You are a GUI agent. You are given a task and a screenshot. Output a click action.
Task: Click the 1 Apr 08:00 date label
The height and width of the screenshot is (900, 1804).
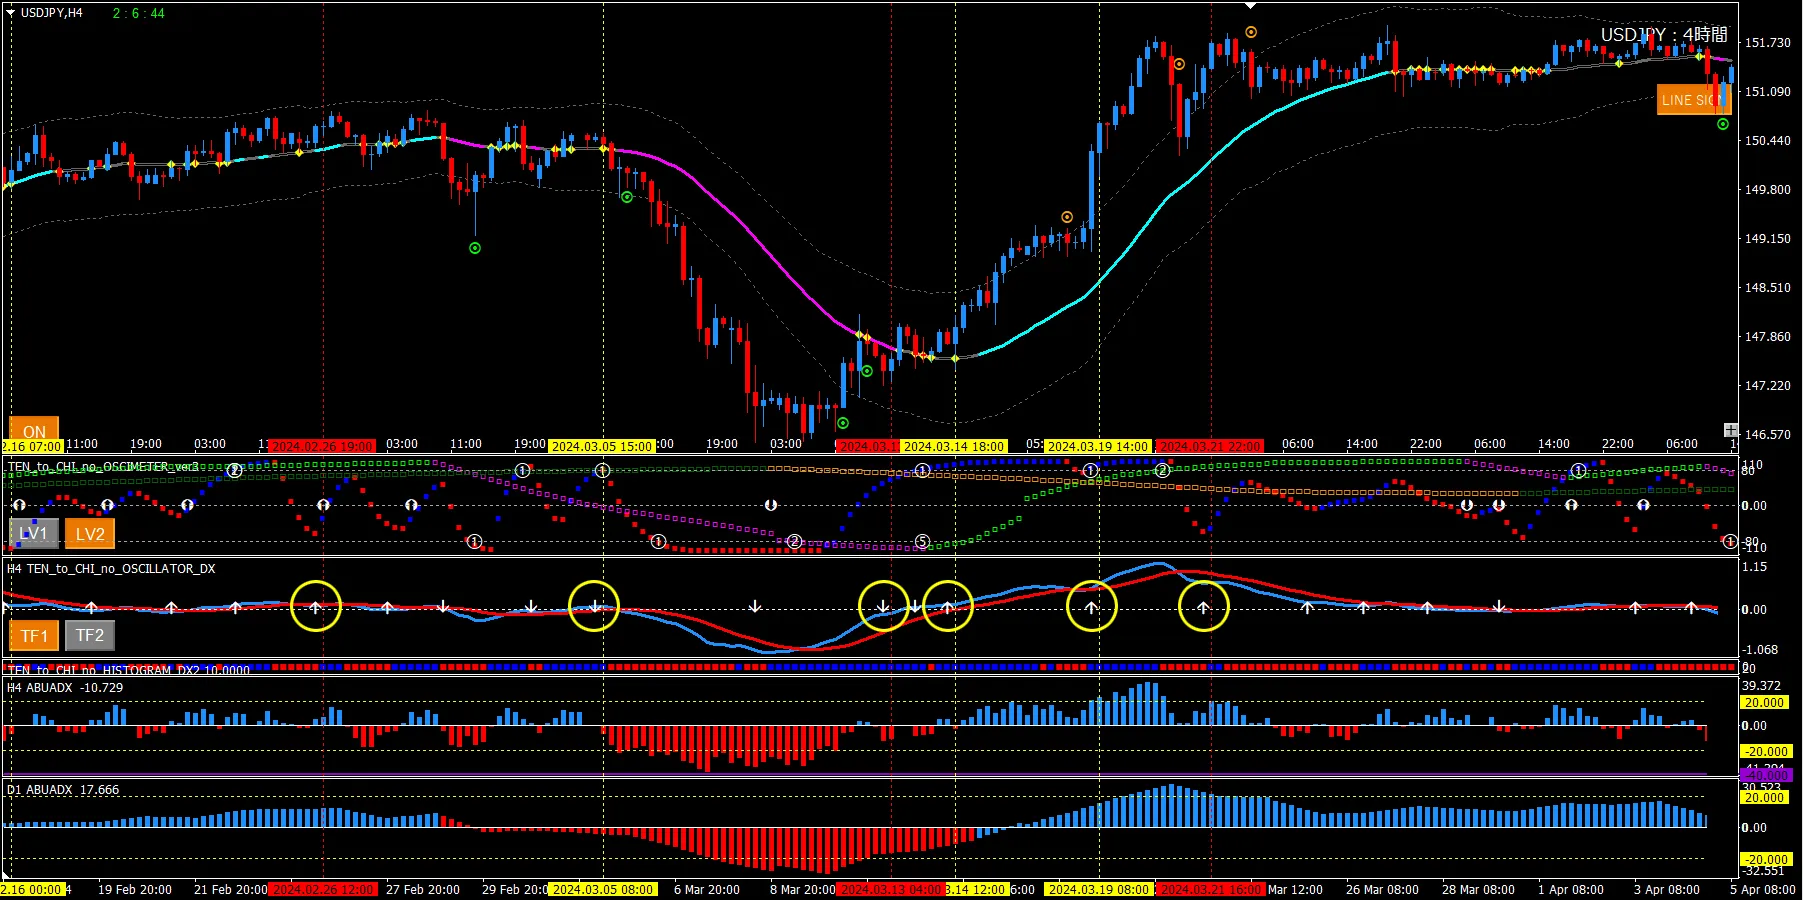pos(1570,889)
